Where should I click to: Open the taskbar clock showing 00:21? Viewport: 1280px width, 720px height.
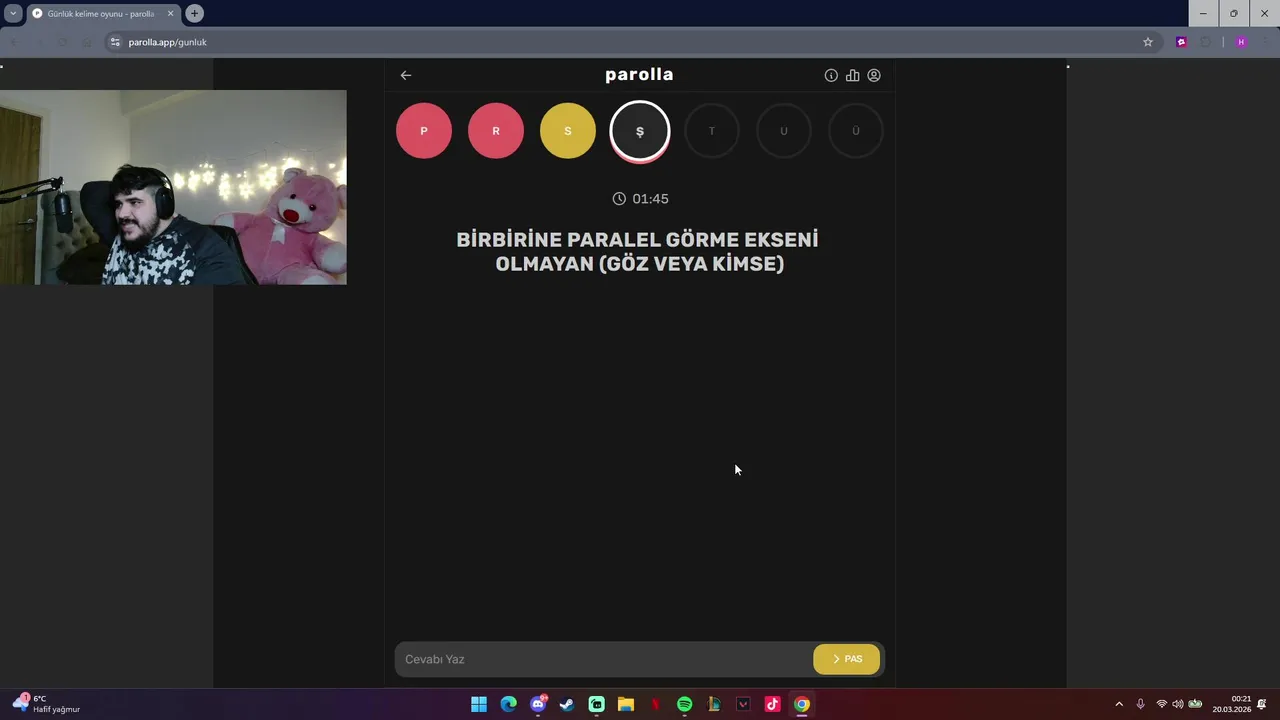pos(1232,704)
